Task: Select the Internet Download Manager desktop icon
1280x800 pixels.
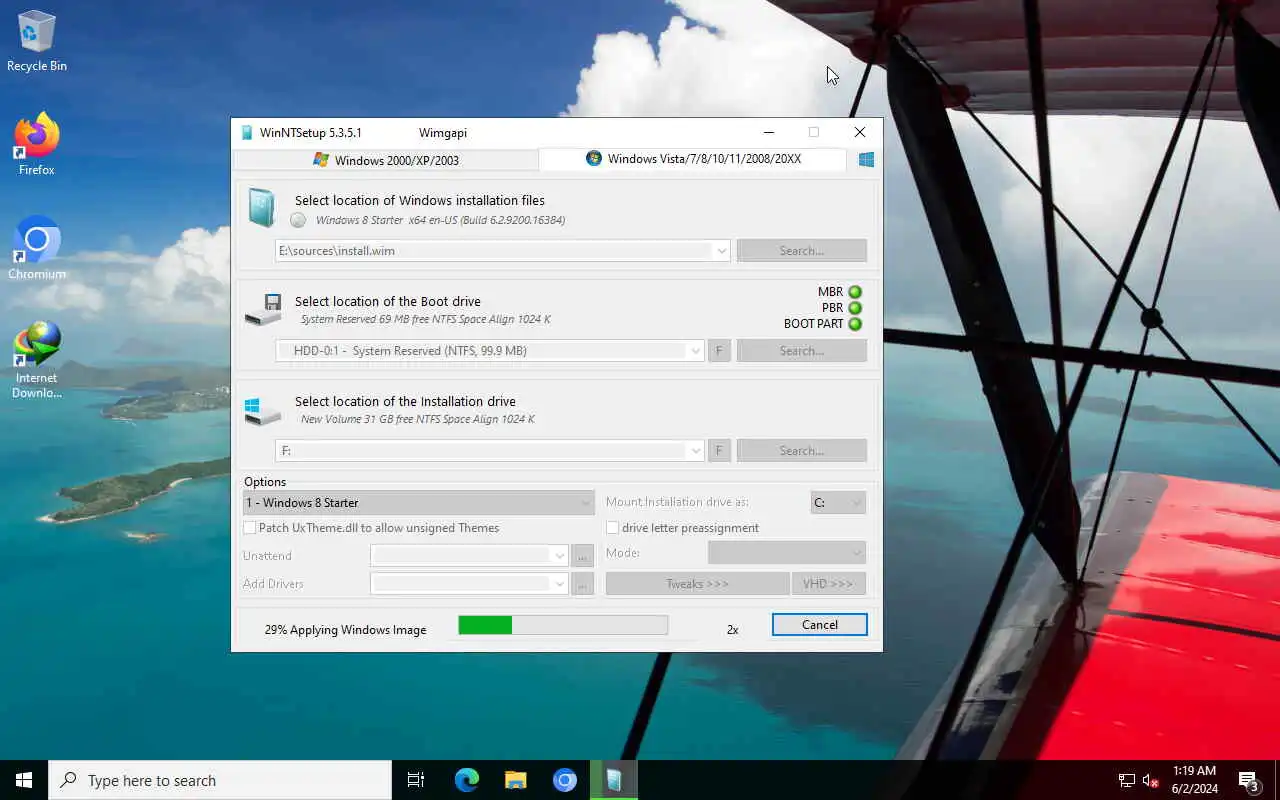Action: (x=37, y=359)
